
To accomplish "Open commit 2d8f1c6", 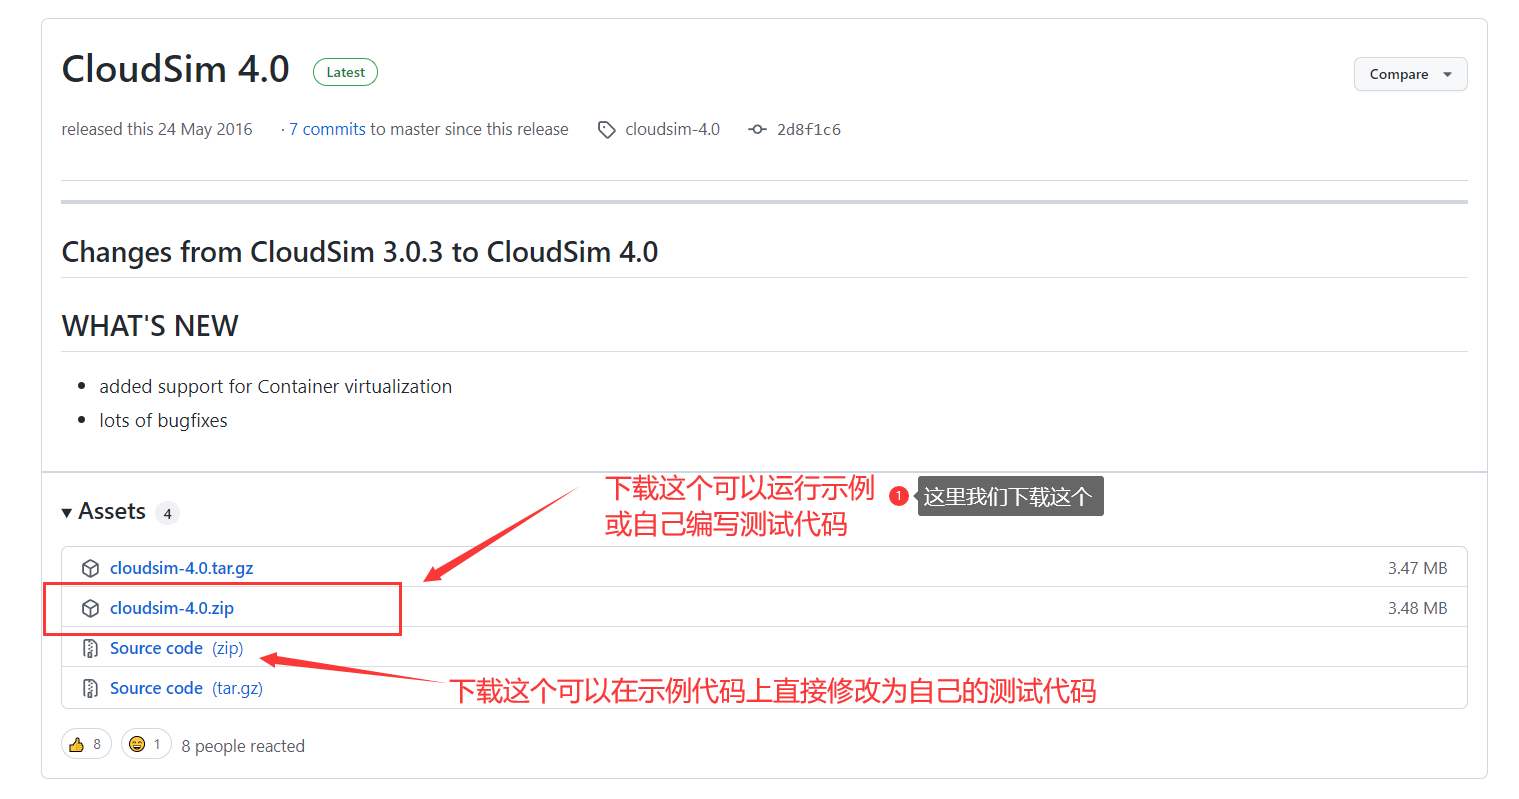I will pyautogui.click(x=806, y=128).
